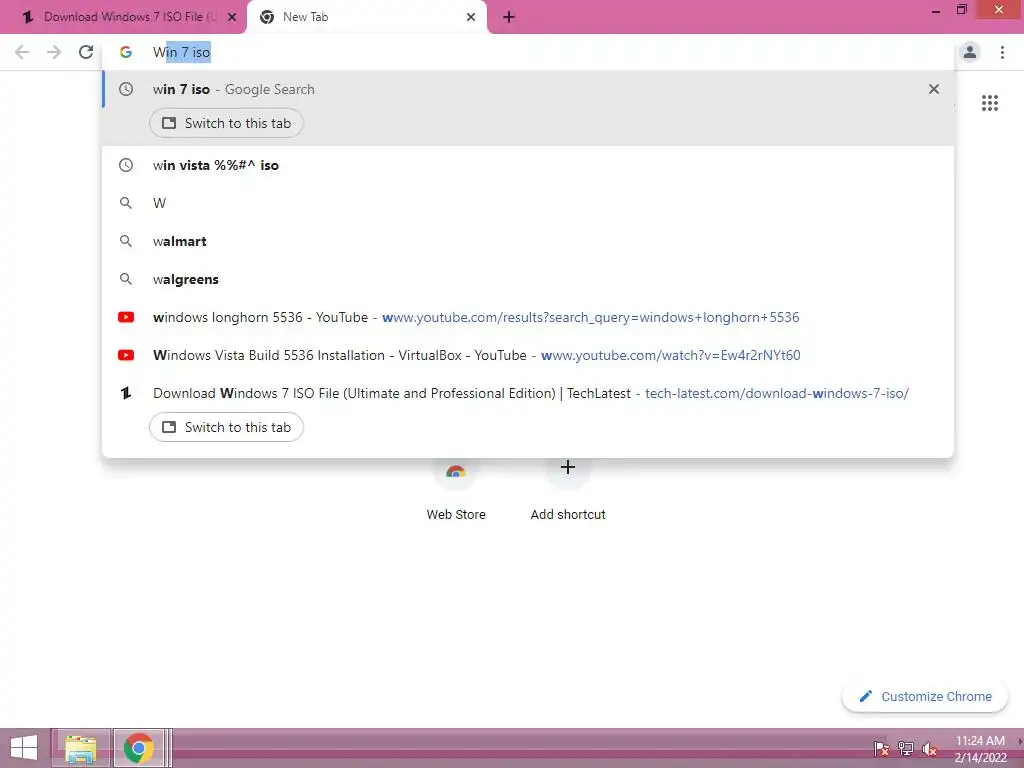Open windows longhorn 5536 YouTube result
Image resolution: width=1024 pixels, height=768 pixels.
click(x=528, y=317)
